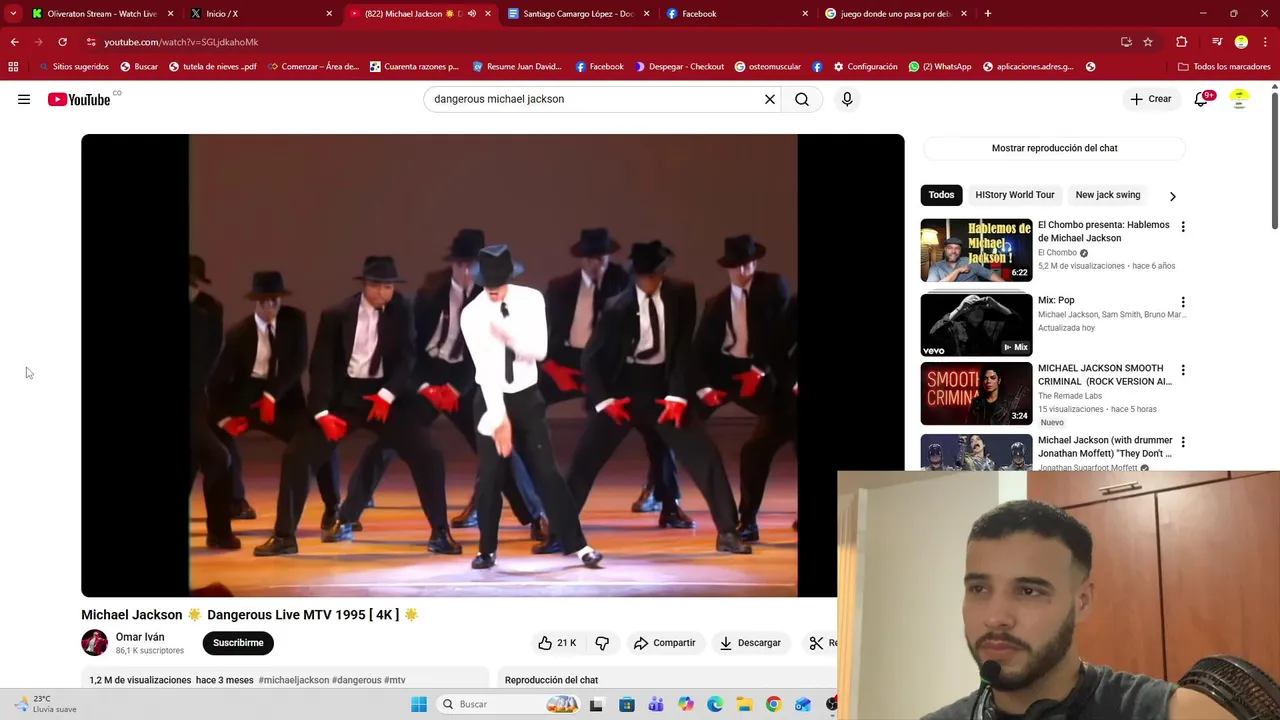Open the Todos los marcadores folder
The width and height of the screenshot is (1280, 720).
pyautogui.click(x=1224, y=67)
